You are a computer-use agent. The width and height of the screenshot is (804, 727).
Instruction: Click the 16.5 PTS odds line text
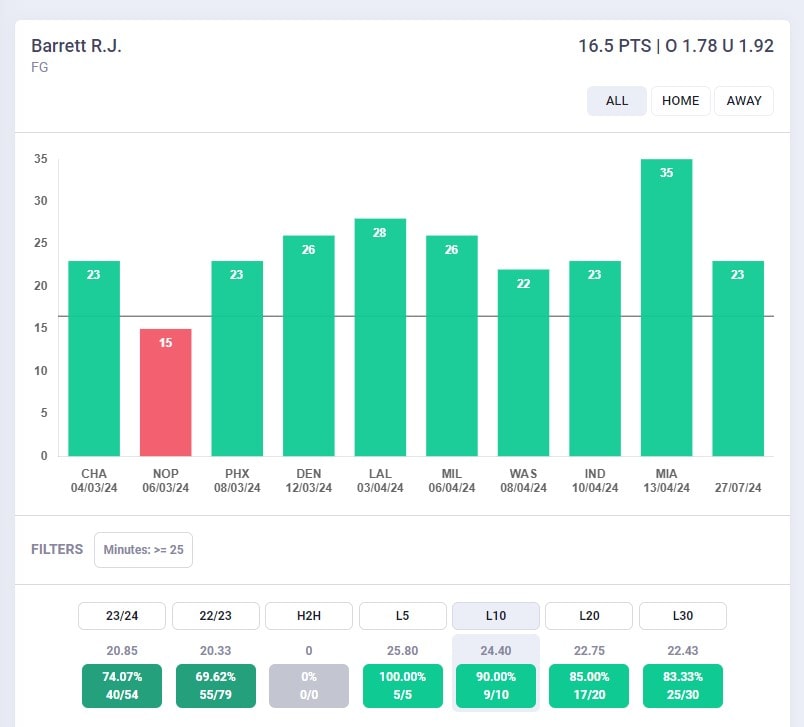[x=676, y=46]
